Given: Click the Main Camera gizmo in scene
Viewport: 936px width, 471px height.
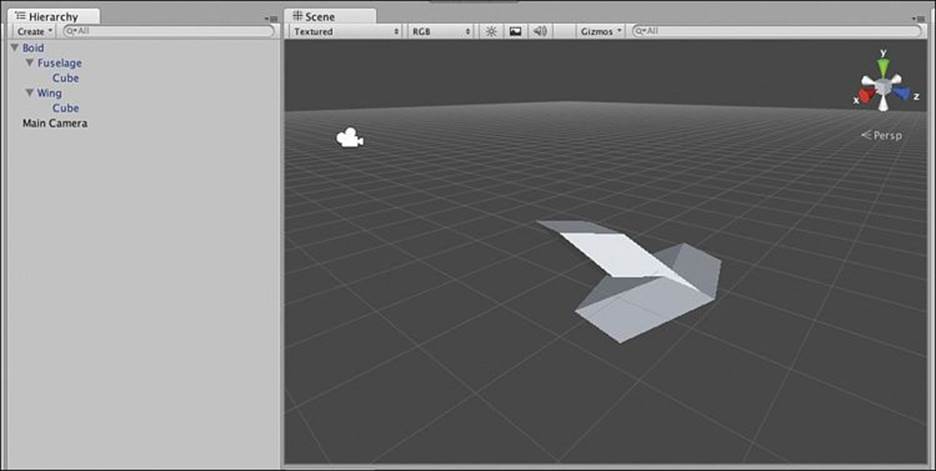Looking at the screenshot, I should click(350, 138).
